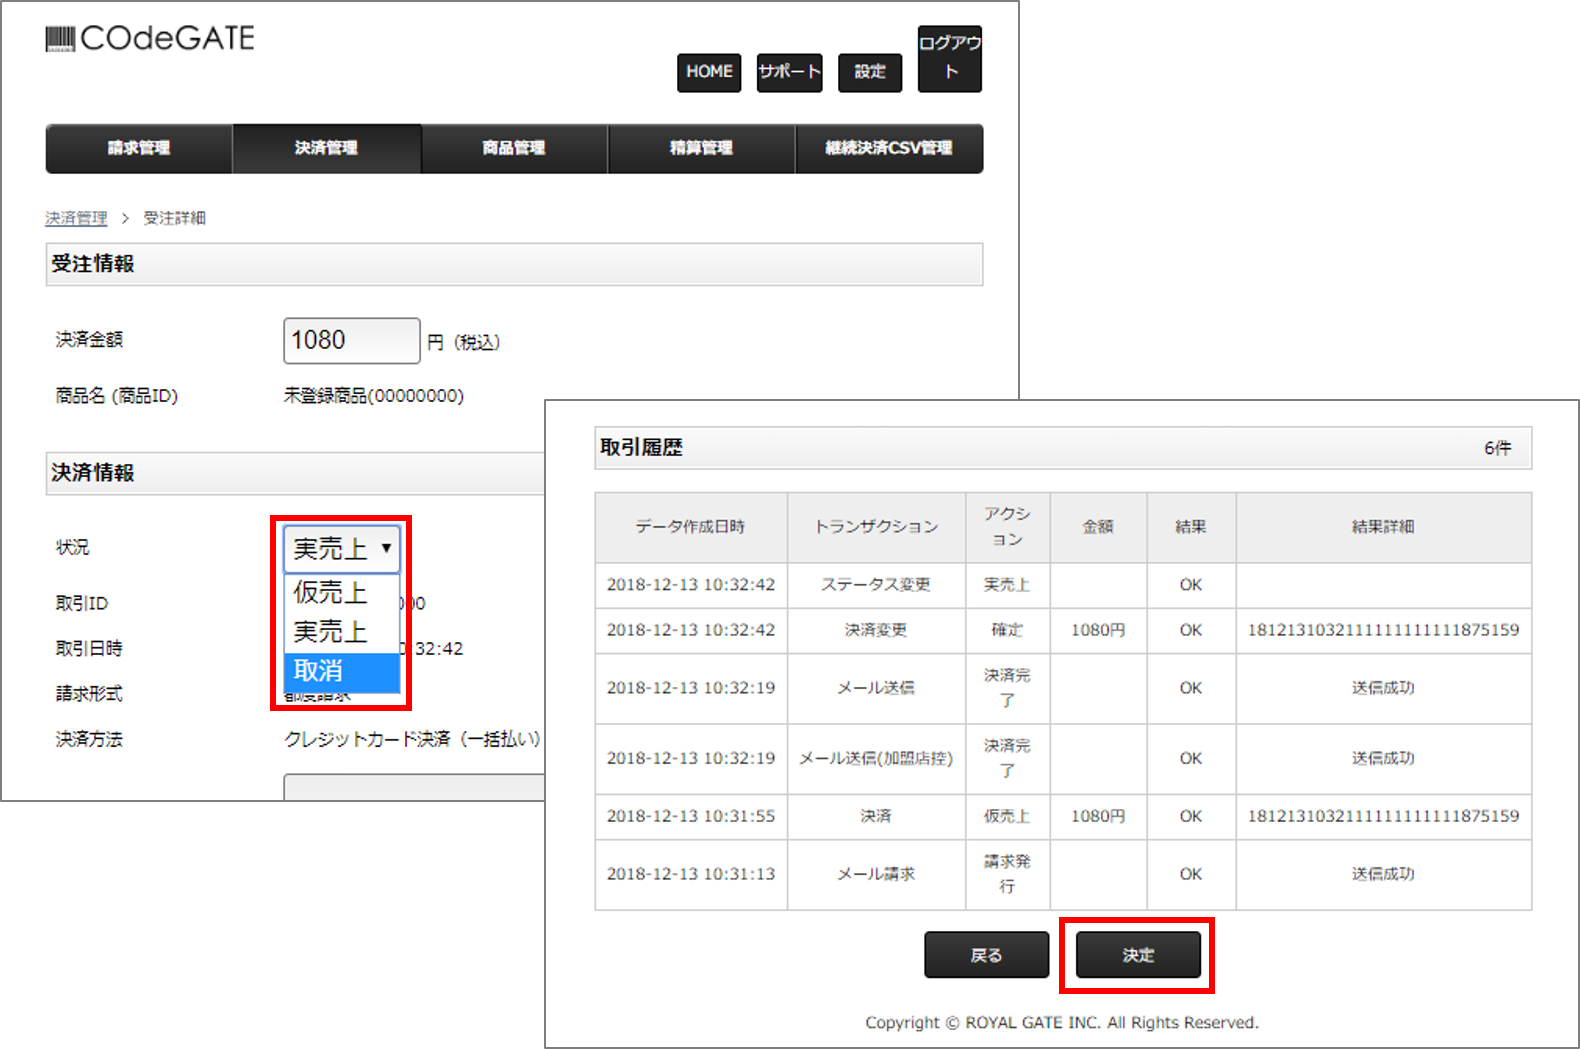The width and height of the screenshot is (1580, 1049).
Task: Switch to the 商品管理 tab
Action: click(514, 148)
